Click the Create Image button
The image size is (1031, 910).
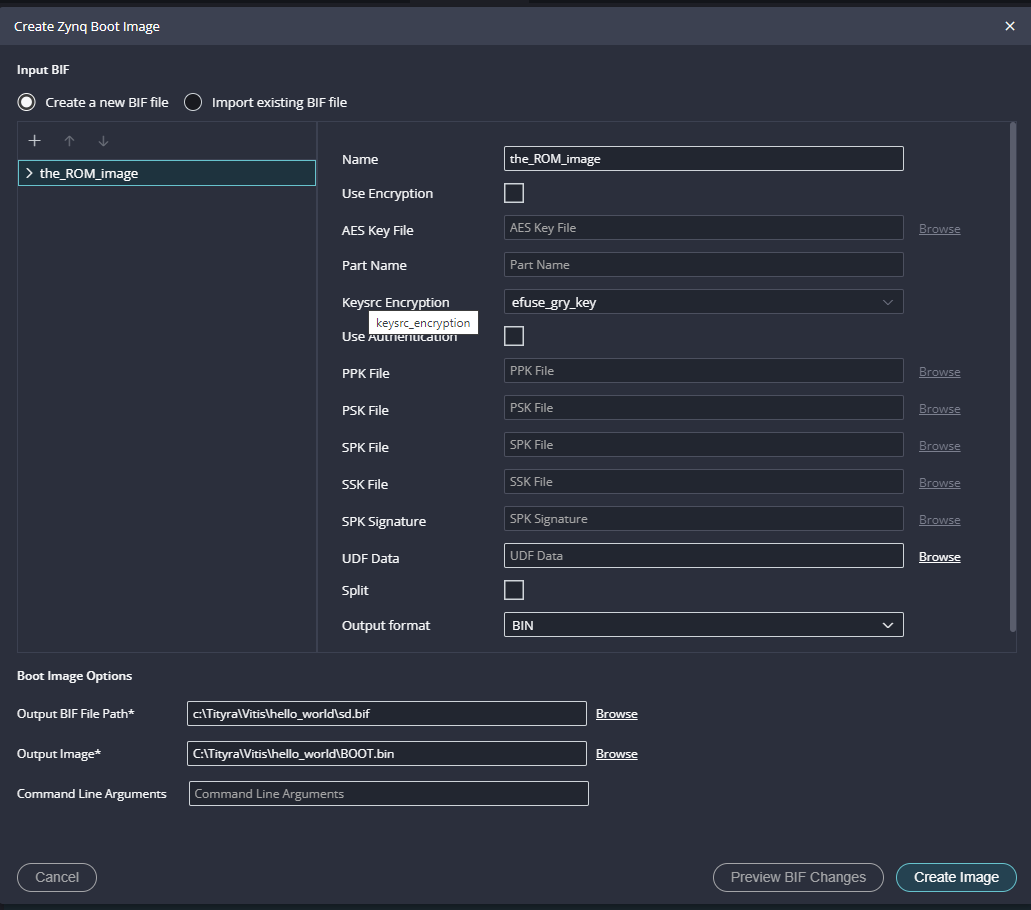pos(955,877)
